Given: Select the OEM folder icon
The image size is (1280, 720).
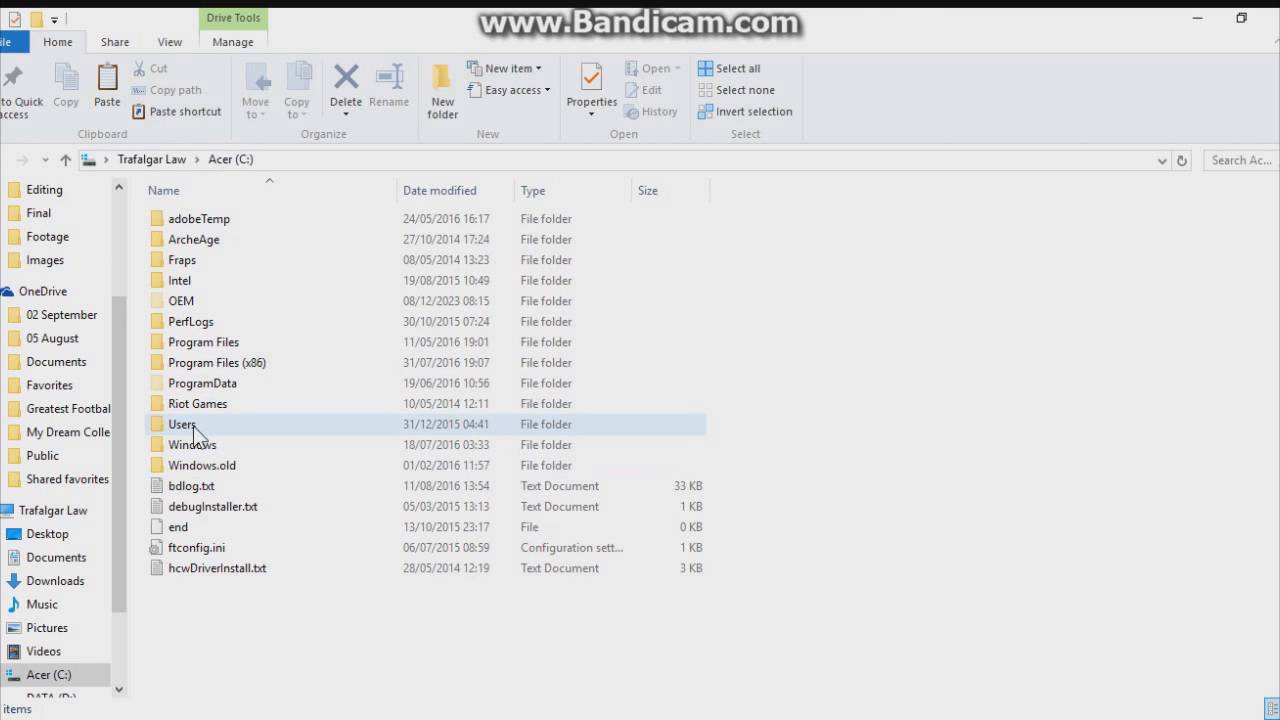Looking at the screenshot, I should [x=157, y=301].
